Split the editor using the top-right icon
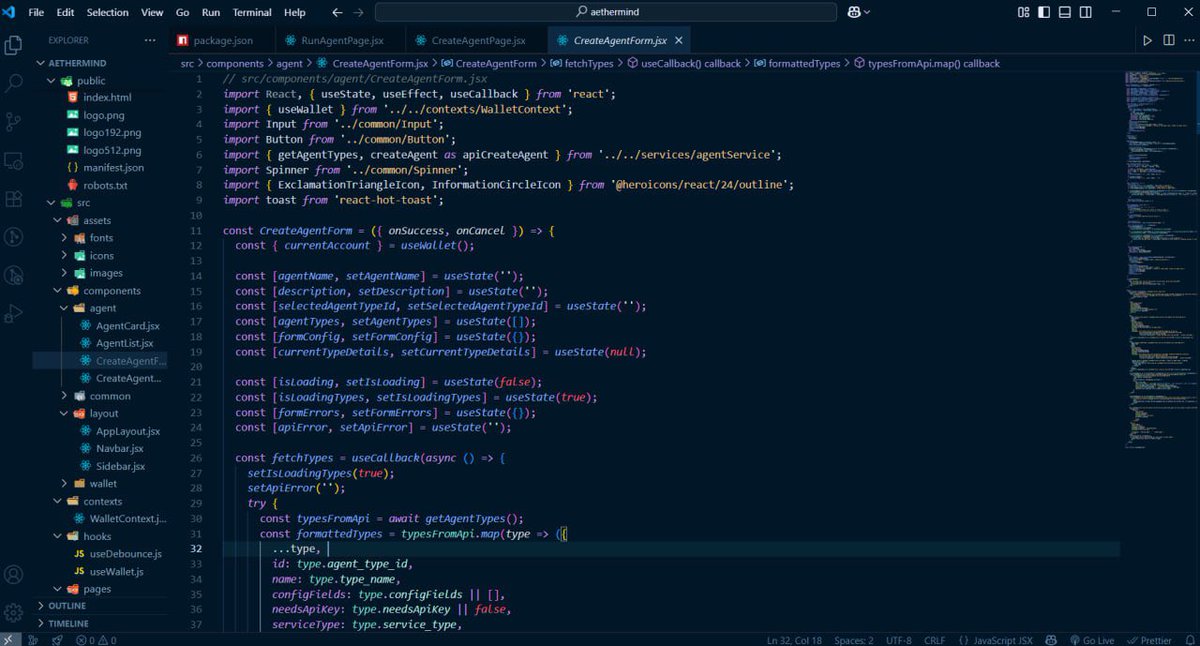The width and height of the screenshot is (1200, 646). click(x=1170, y=40)
